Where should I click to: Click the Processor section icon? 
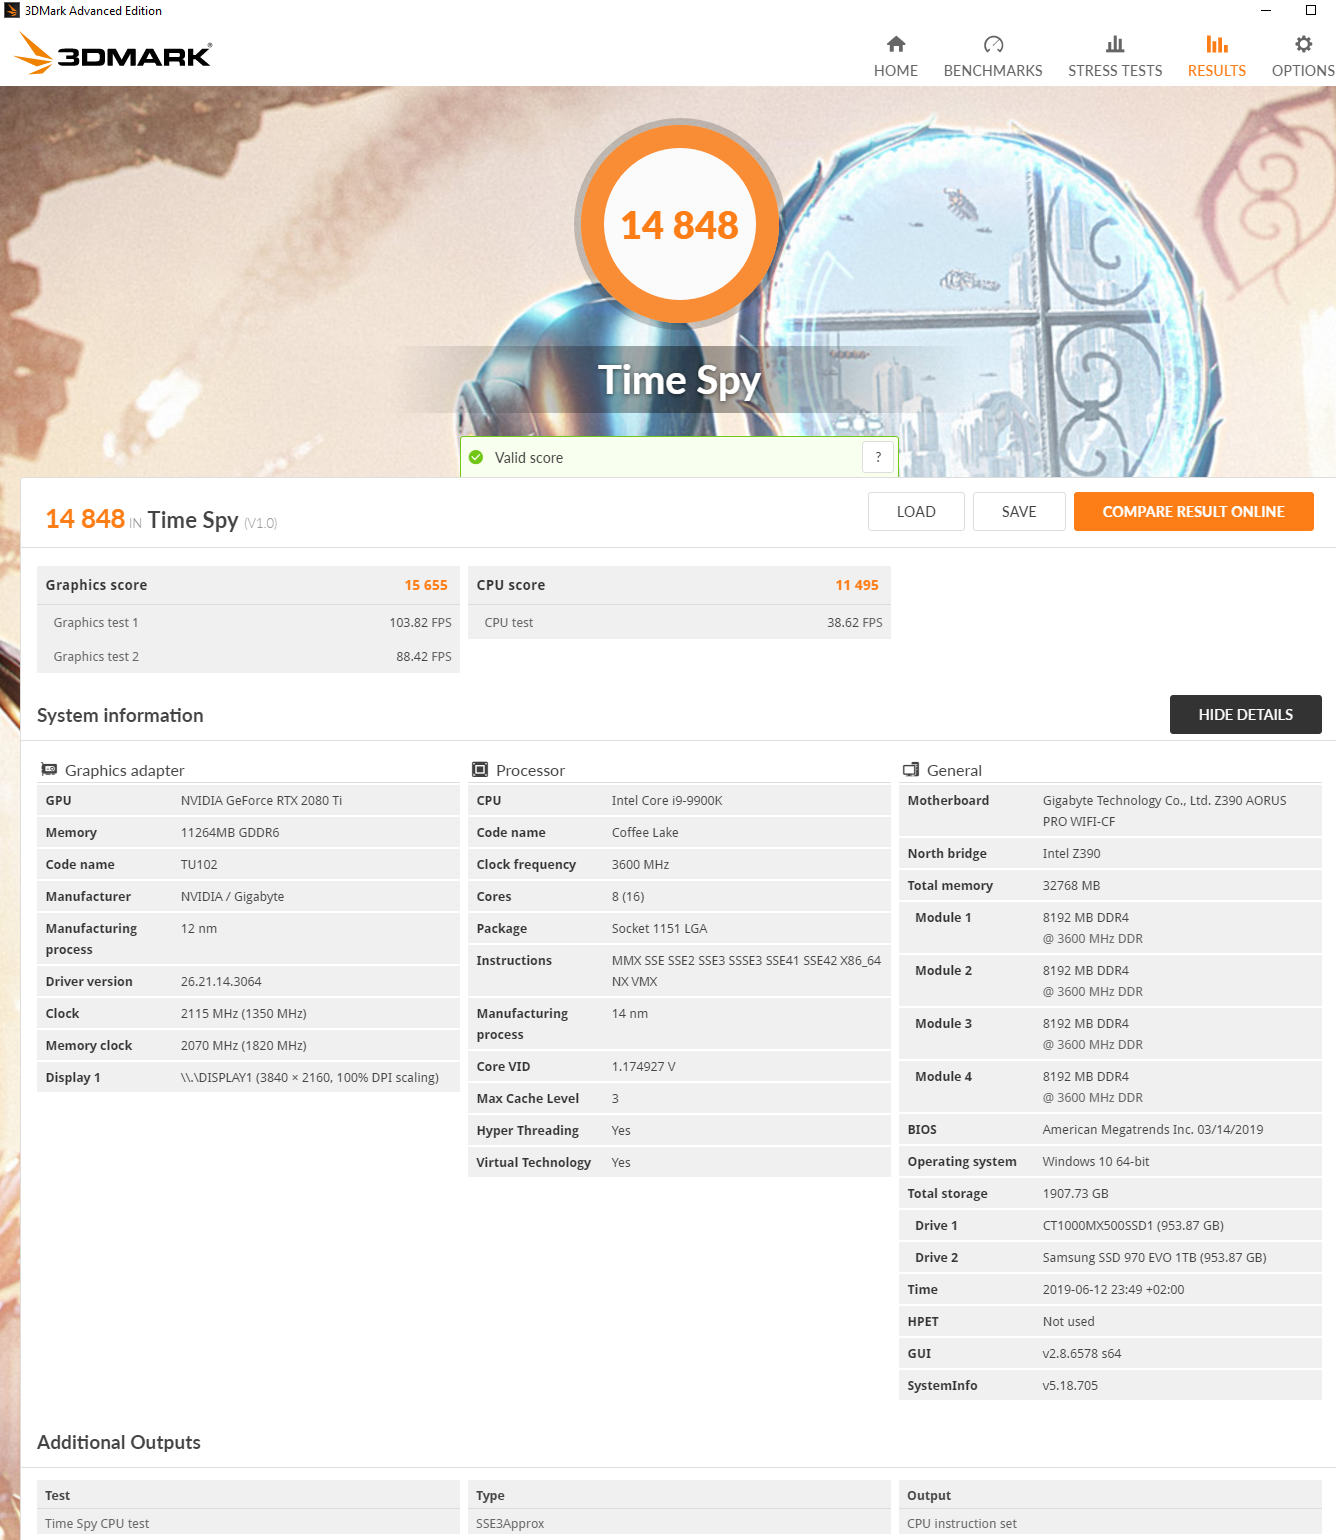pos(480,769)
